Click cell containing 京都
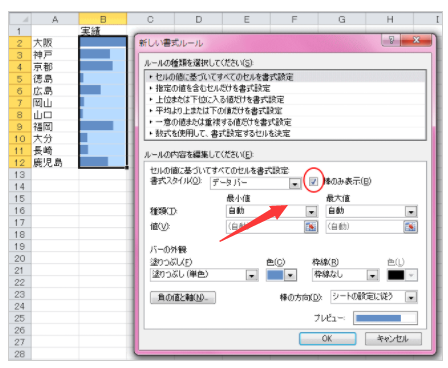448x368 pixels. point(55,67)
